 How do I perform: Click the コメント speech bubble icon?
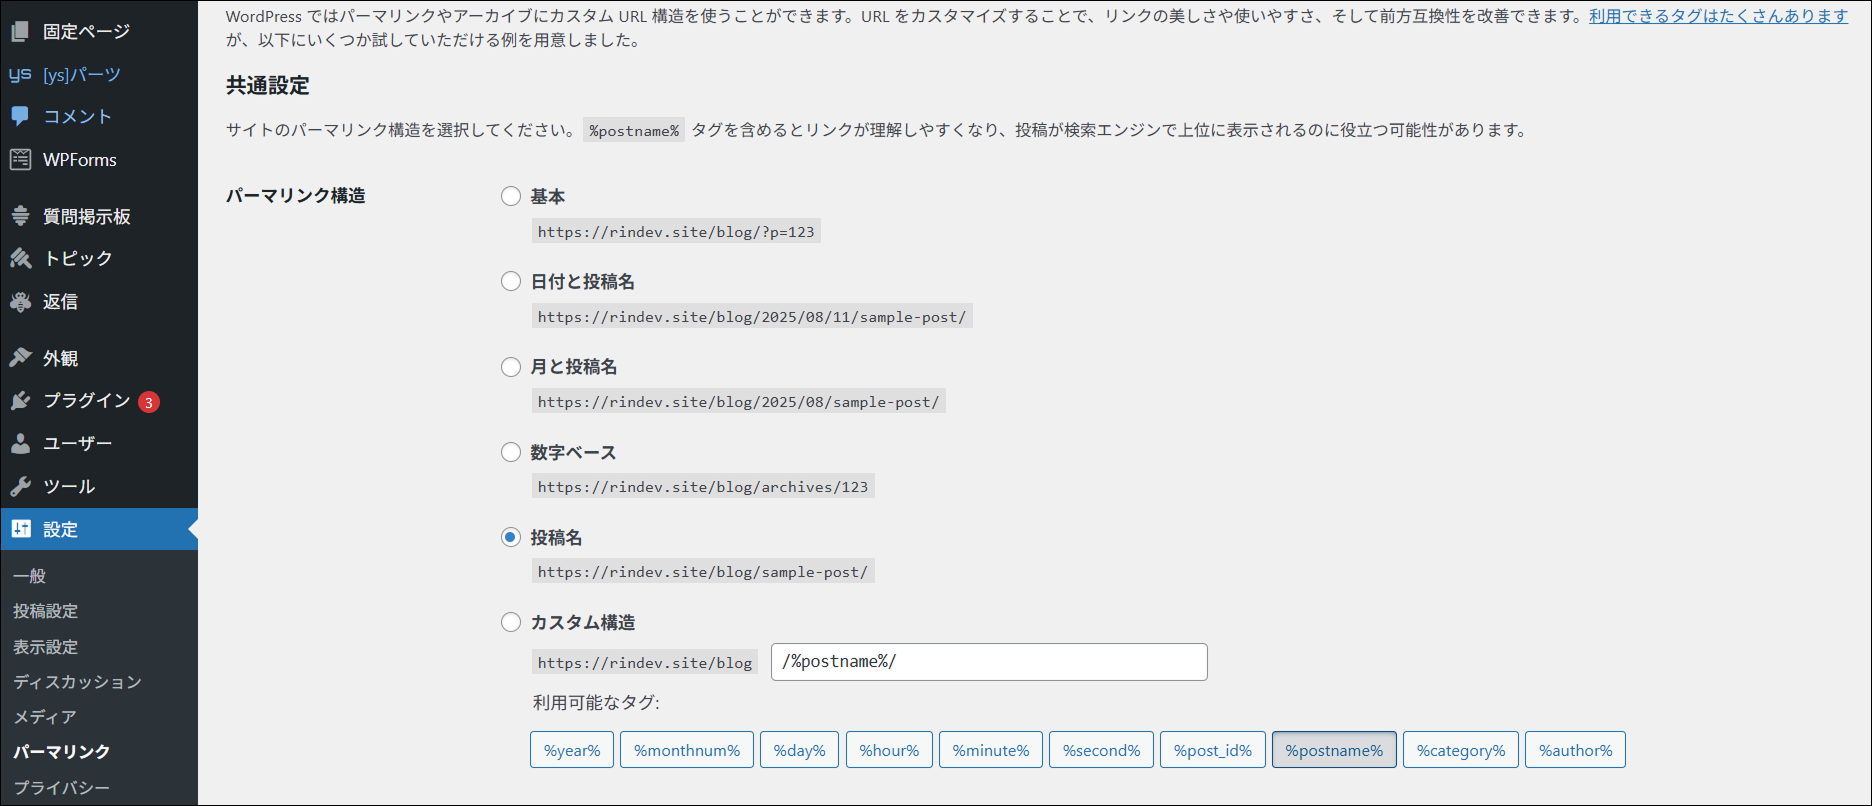click(20, 116)
